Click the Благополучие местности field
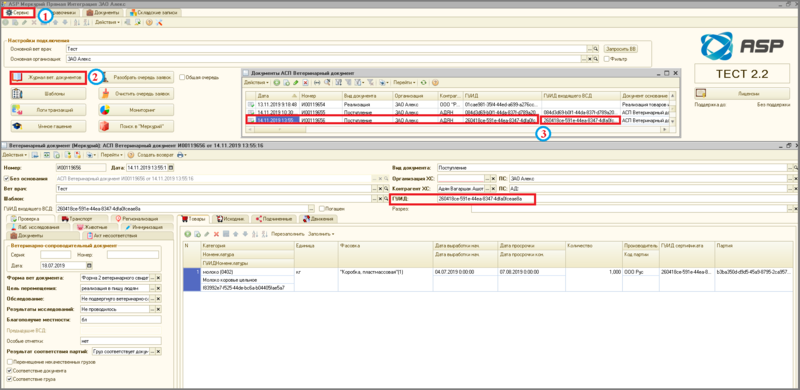800x390 pixels. (x=120, y=320)
